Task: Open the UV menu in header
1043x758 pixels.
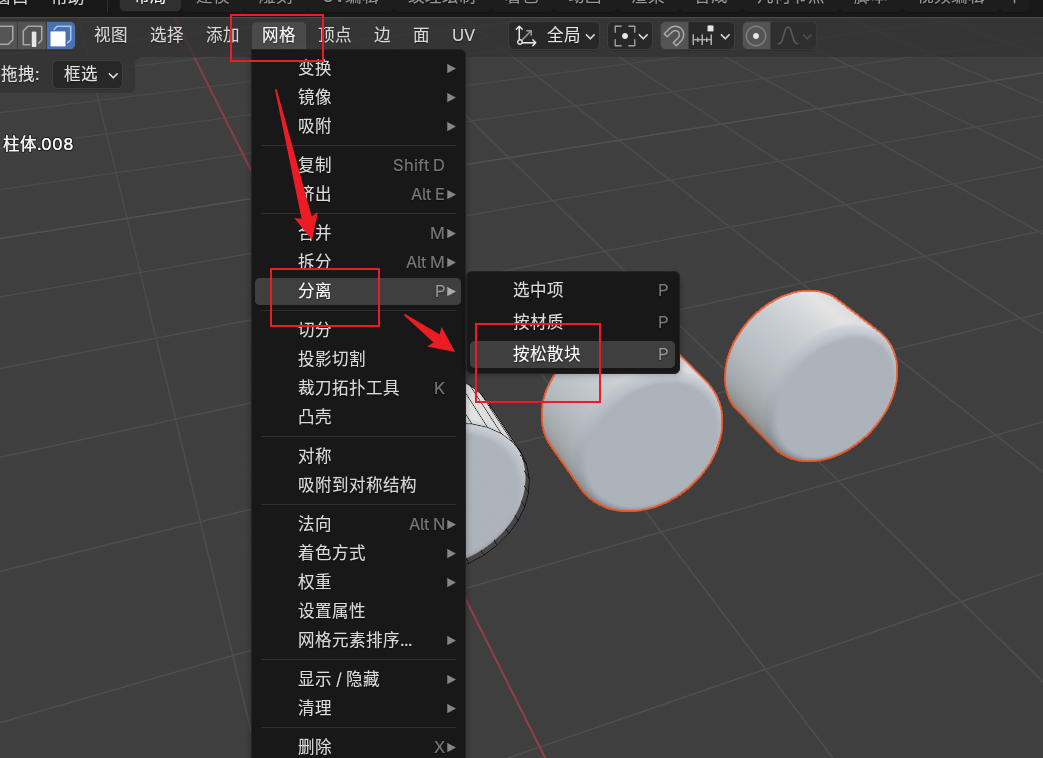Action: coord(463,36)
